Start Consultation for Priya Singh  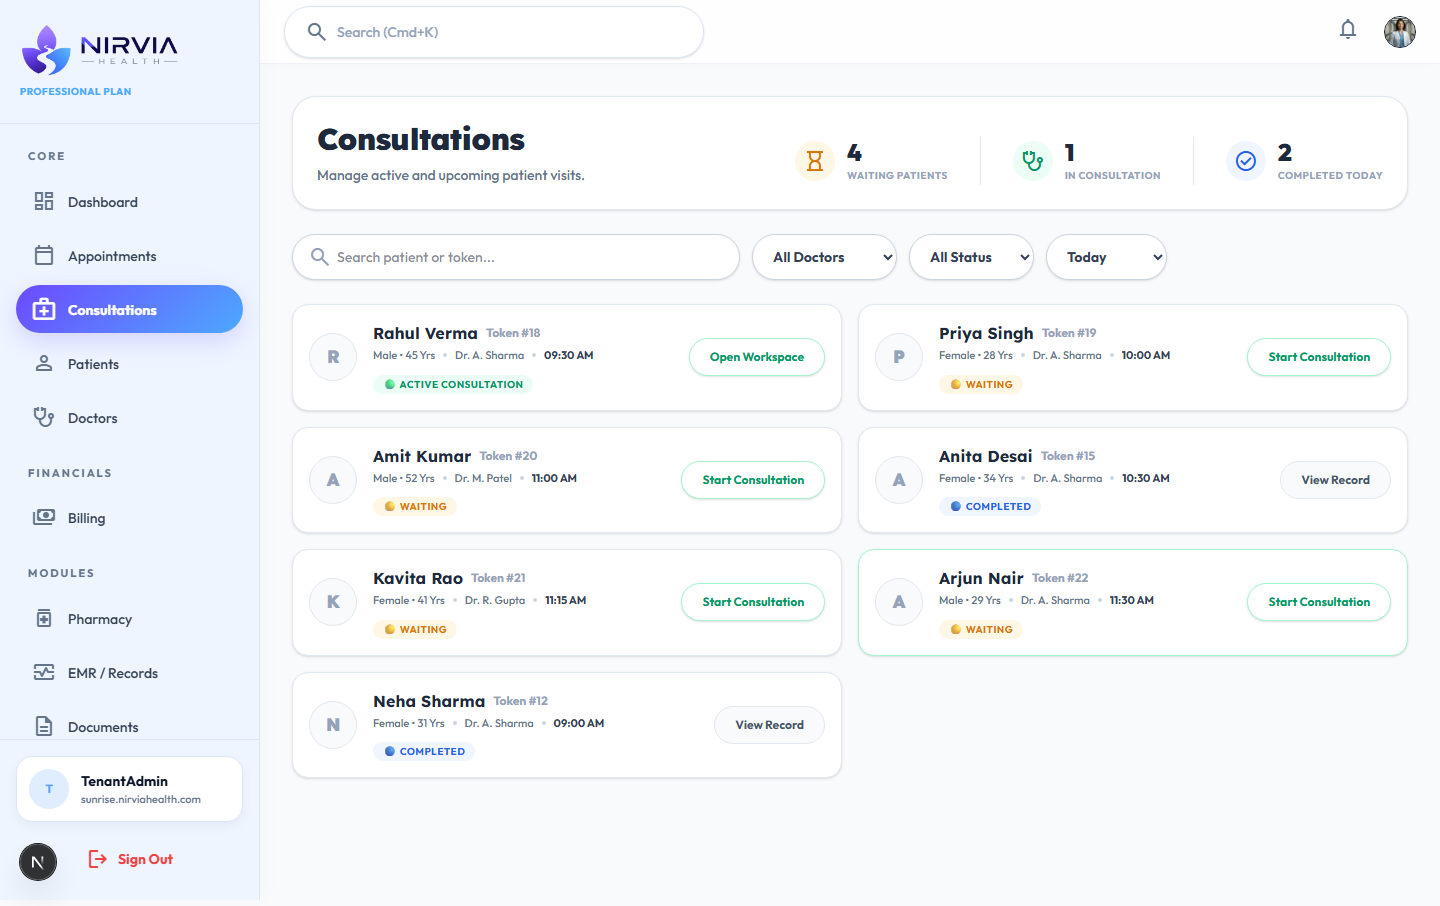(1319, 357)
